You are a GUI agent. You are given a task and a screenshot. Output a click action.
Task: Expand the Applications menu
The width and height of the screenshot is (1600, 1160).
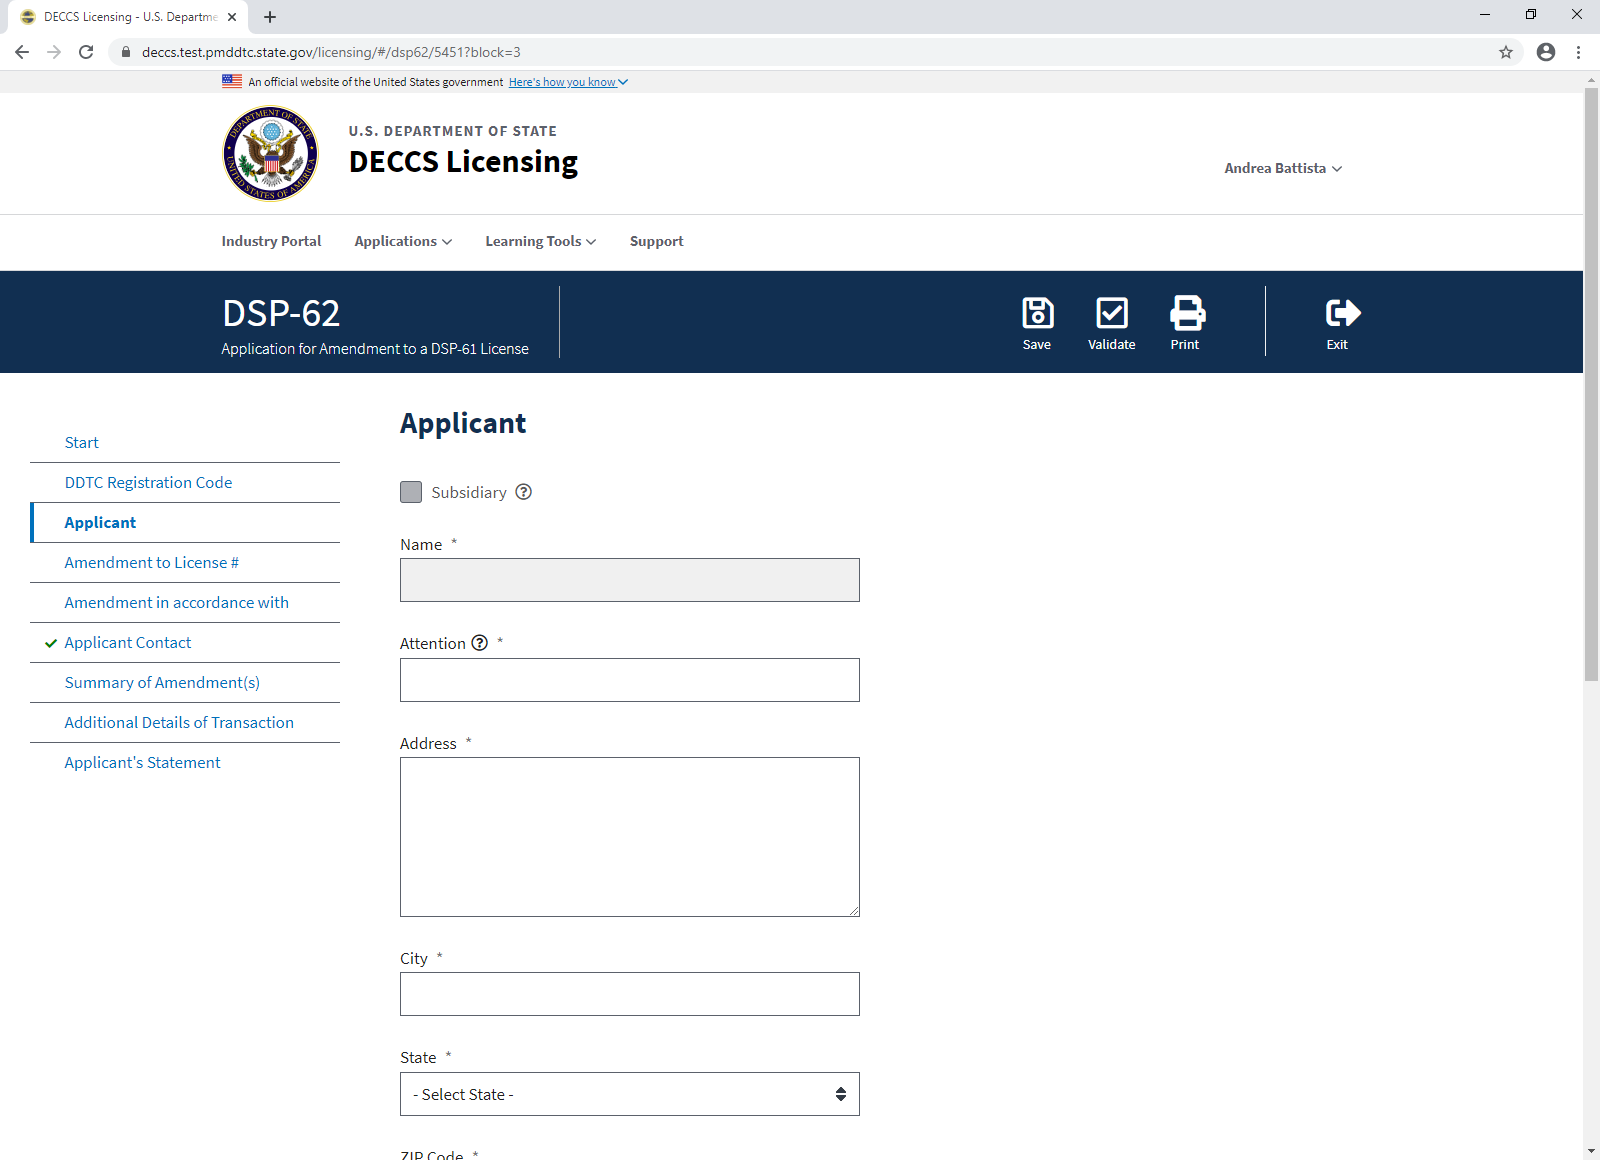pos(403,241)
